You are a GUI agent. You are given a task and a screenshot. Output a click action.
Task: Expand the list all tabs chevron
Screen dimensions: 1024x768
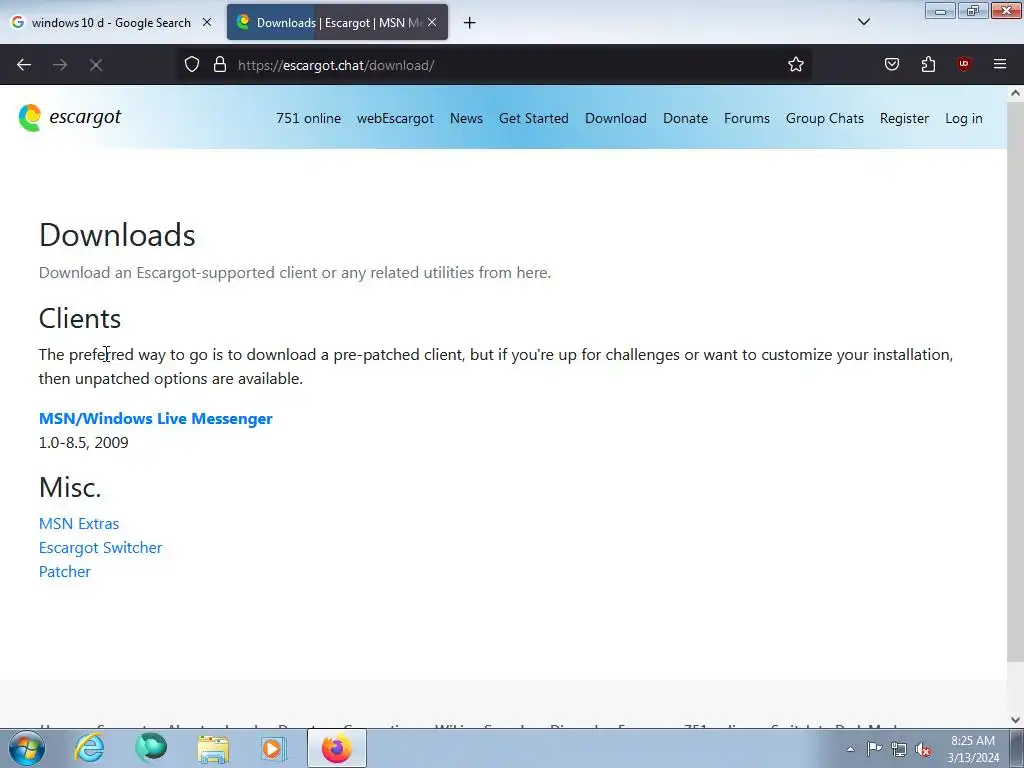click(864, 22)
